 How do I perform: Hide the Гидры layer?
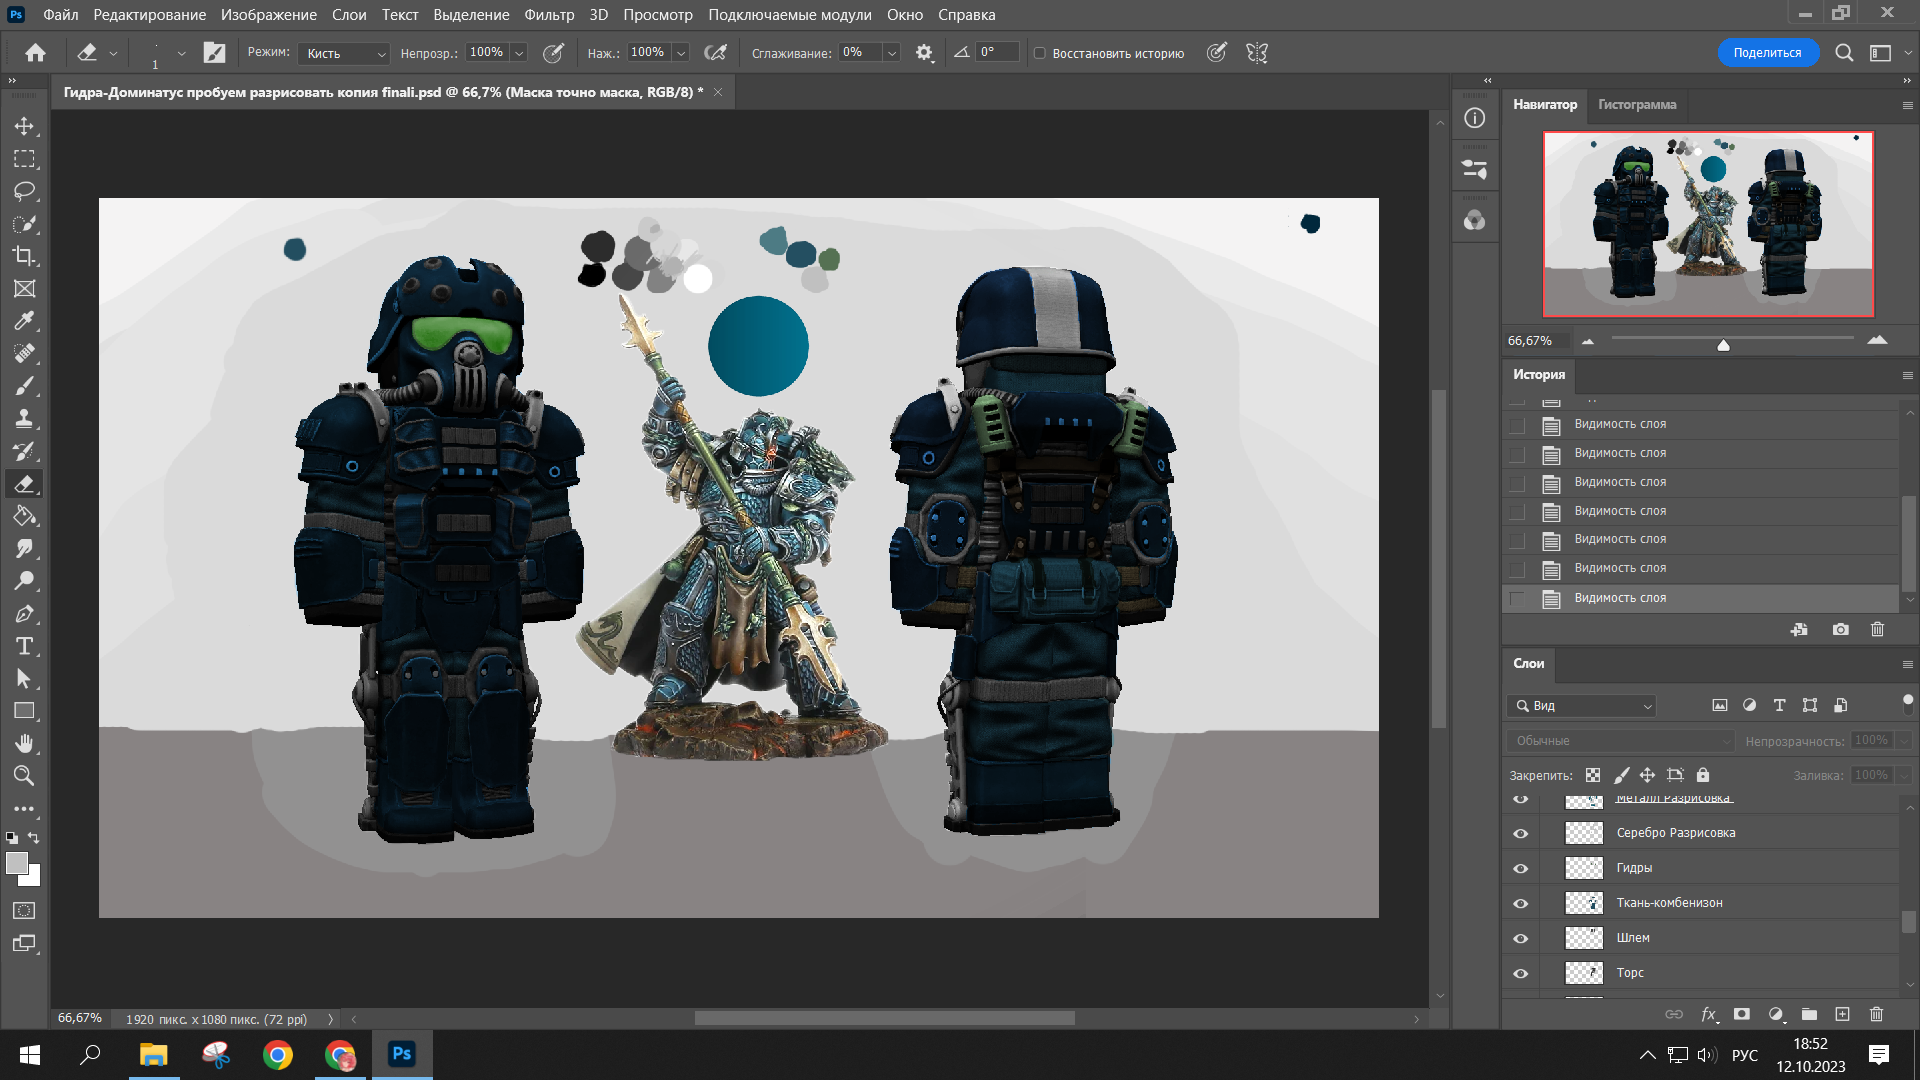pyautogui.click(x=1520, y=868)
